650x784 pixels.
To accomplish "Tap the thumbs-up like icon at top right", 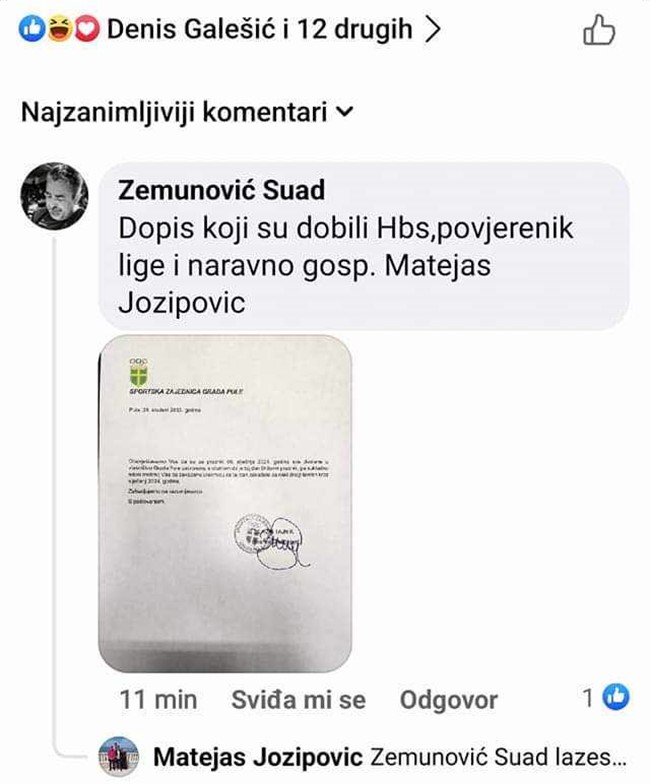I will point(598,30).
